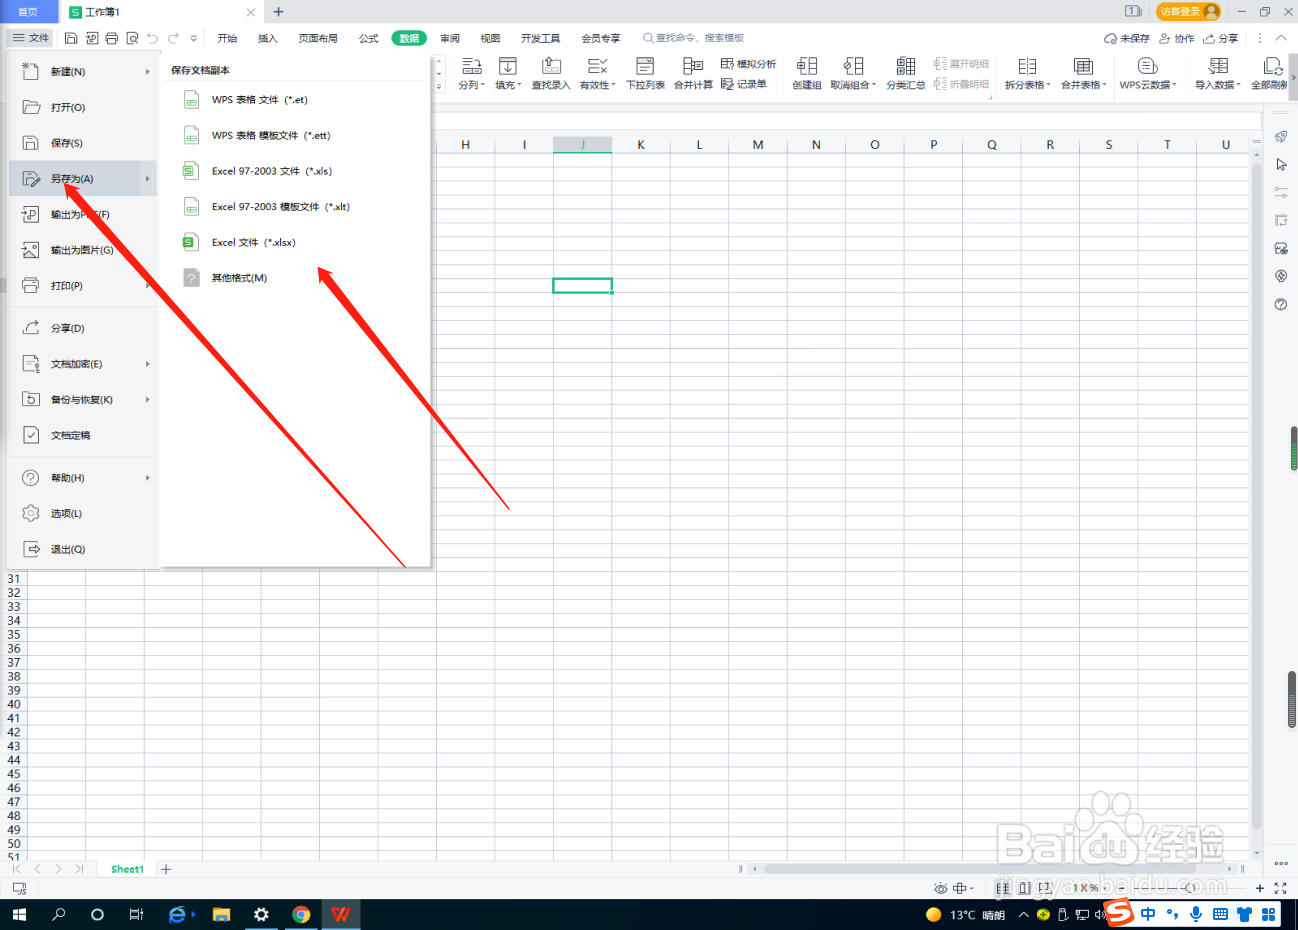Select 另存为(A) in the file menu
Image resolution: width=1298 pixels, height=930 pixels.
[83, 179]
